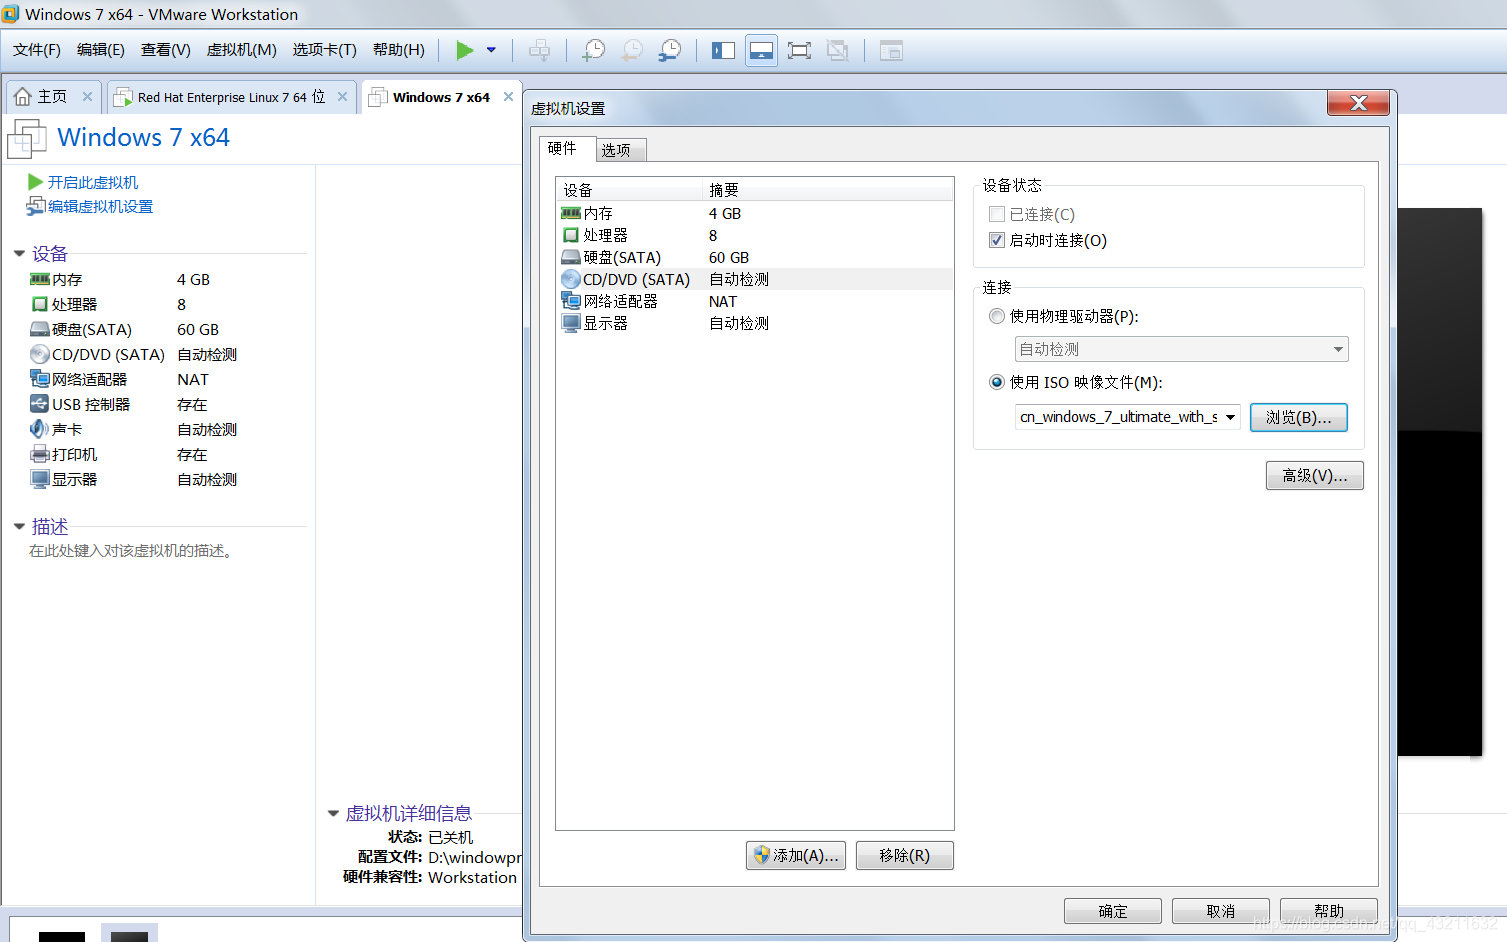Click the 摘要 column header in settings list
This screenshot has width=1507, height=942.
pos(828,190)
